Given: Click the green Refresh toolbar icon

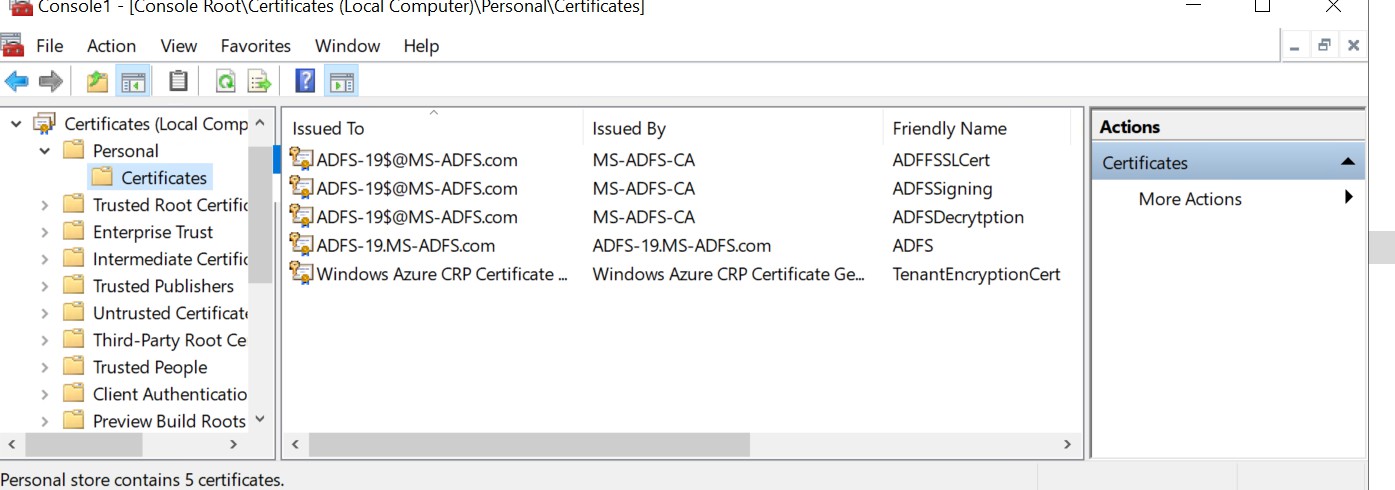Looking at the screenshot, I should [x=226, y=81].
